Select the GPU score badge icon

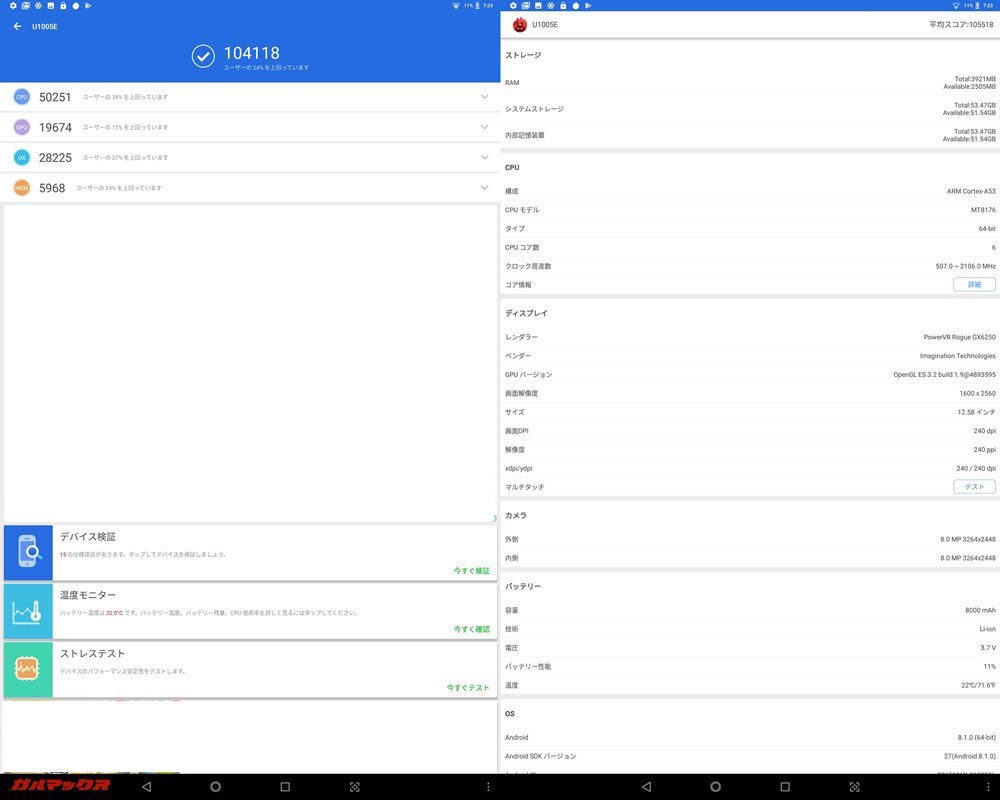point(21,127)
